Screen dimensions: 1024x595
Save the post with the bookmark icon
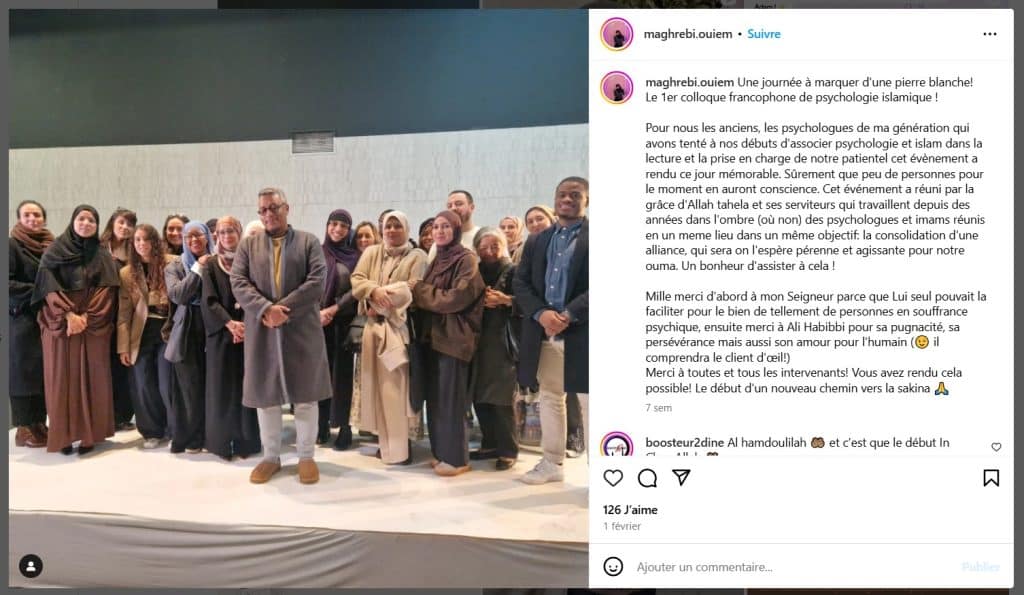[991, 478]
